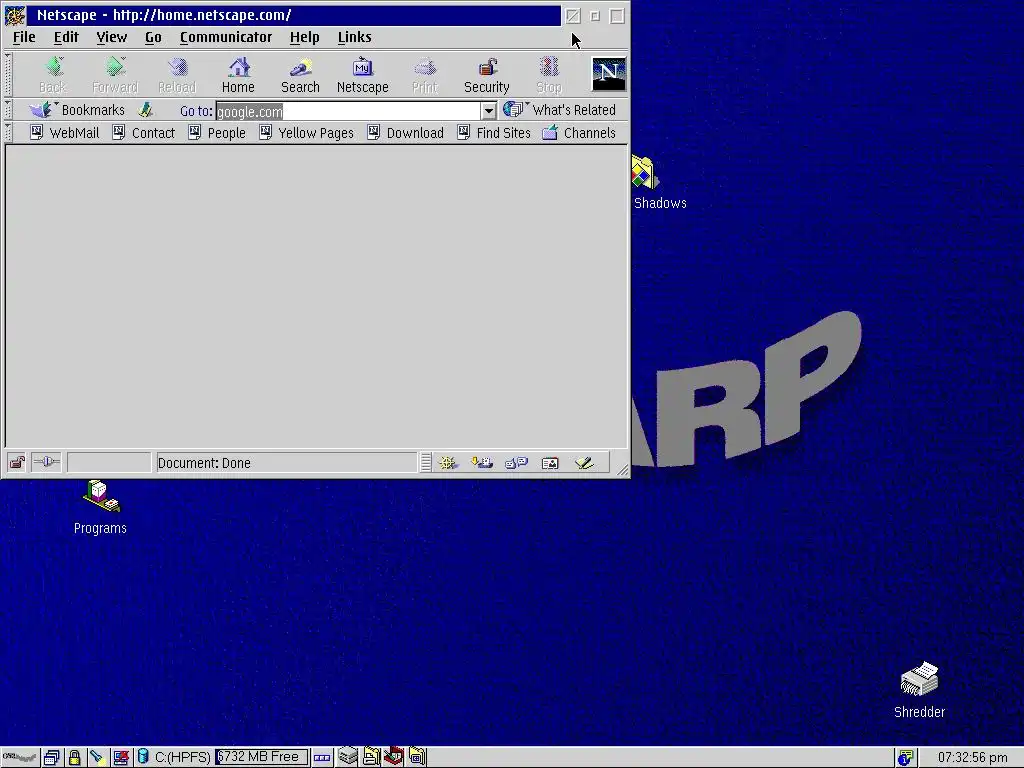The width and height of the screenshot is (1024, 768).
Task: Open the red toolbox WarpCenter icon
Action: click(x=394, y=756)
